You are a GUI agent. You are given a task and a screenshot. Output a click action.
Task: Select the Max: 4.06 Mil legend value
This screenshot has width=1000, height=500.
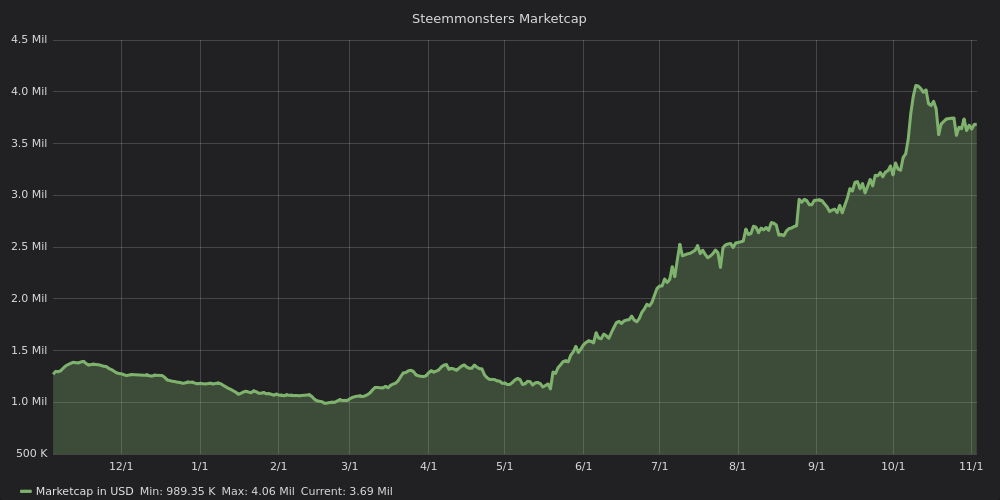[258, 491]
